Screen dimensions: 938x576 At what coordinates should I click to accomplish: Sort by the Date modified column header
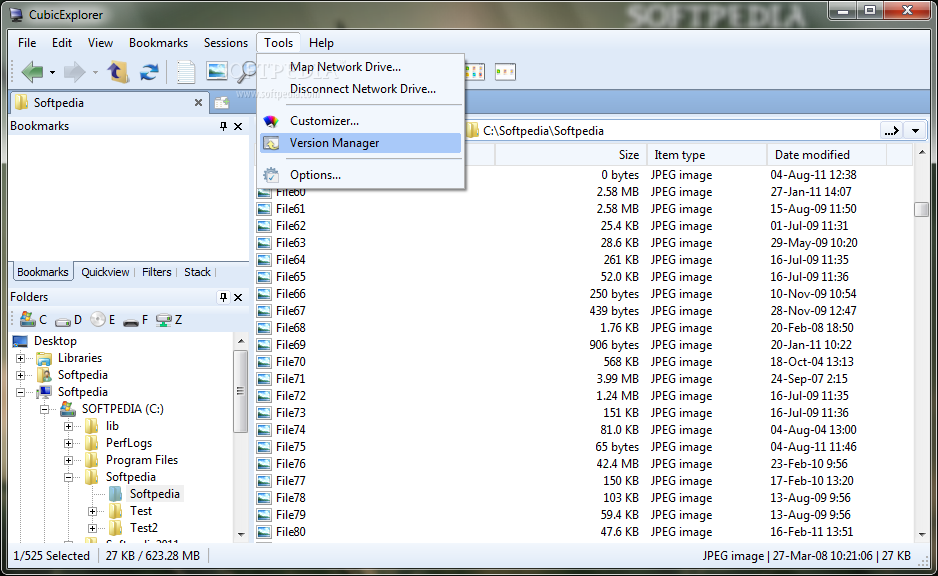coord(827,155)
